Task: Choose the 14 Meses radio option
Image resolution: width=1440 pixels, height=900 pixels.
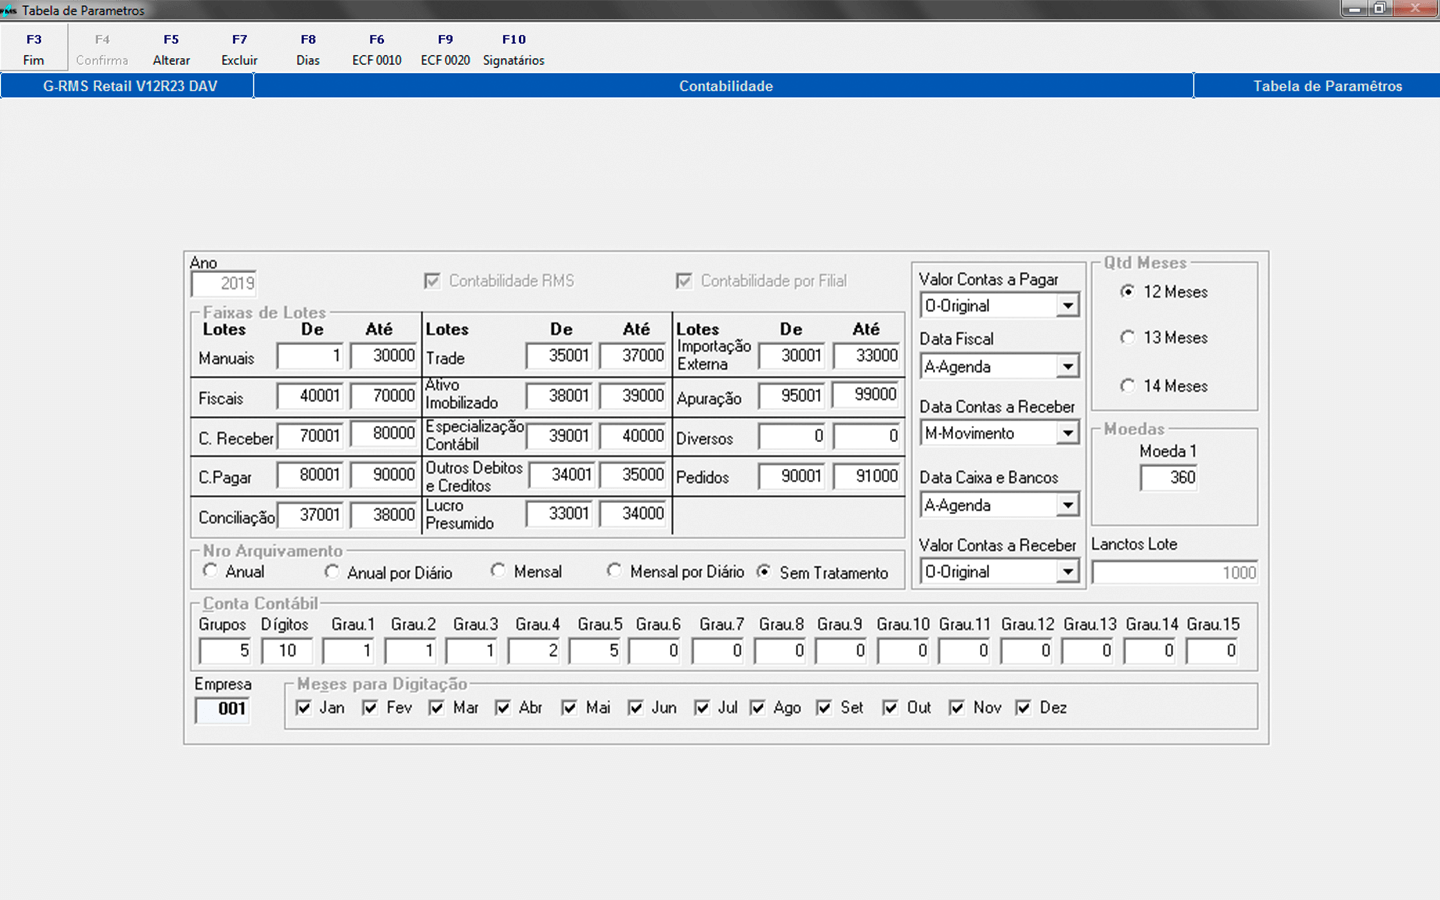Action: (x=1128, y=386)
